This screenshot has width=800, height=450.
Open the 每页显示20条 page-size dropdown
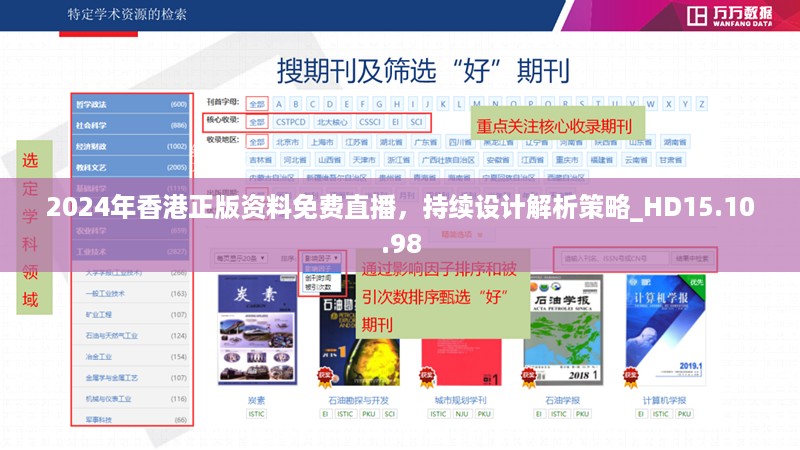click(241, 258)
